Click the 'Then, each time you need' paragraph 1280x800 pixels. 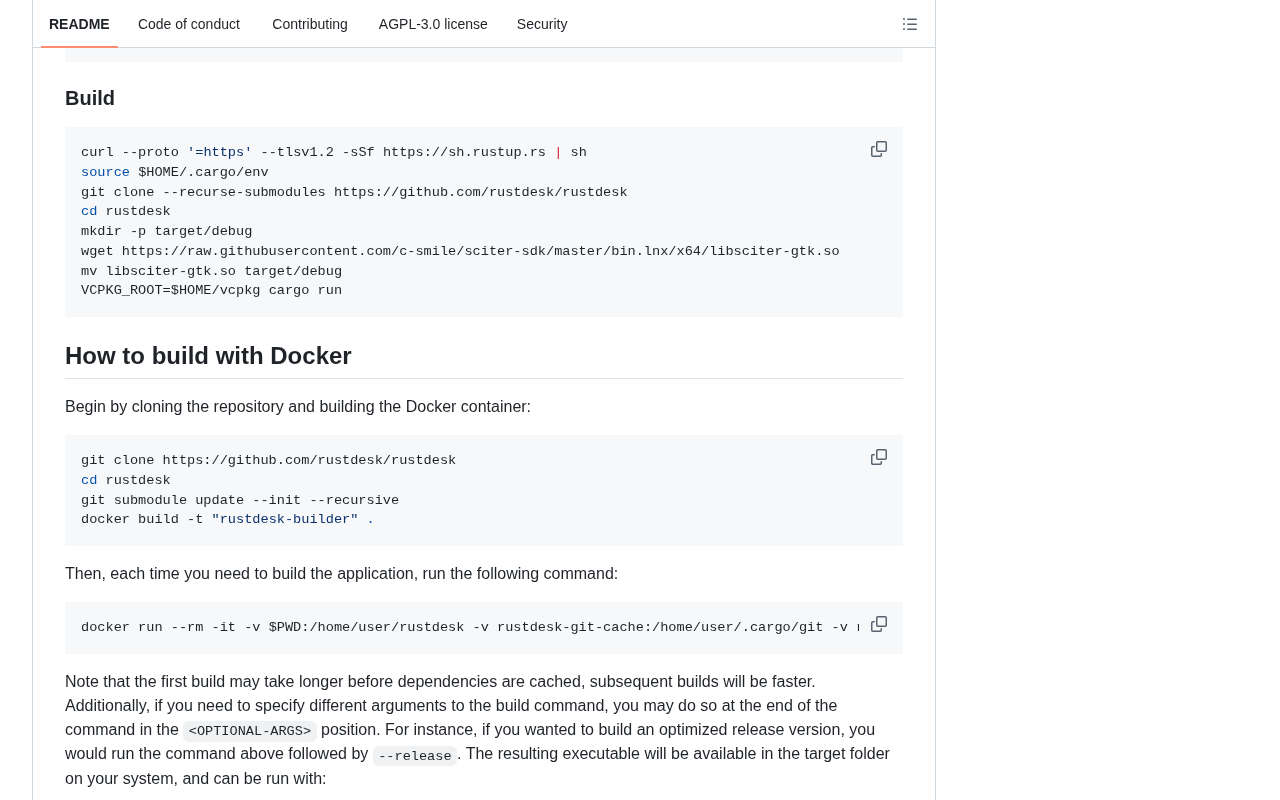tap(341, 574)
